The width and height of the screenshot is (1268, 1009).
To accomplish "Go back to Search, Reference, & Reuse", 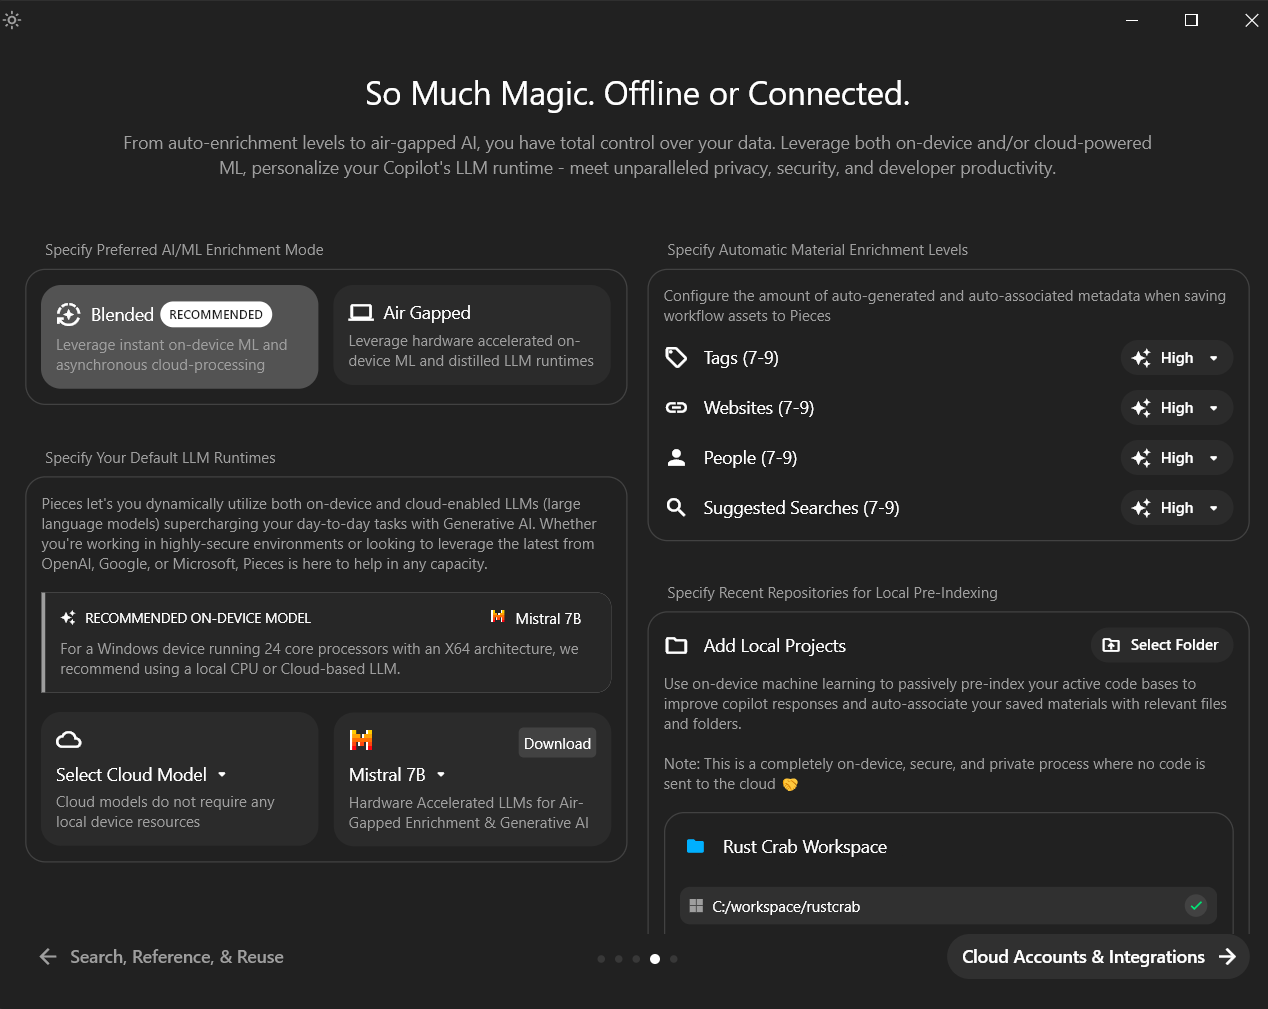I will [162, 957].
